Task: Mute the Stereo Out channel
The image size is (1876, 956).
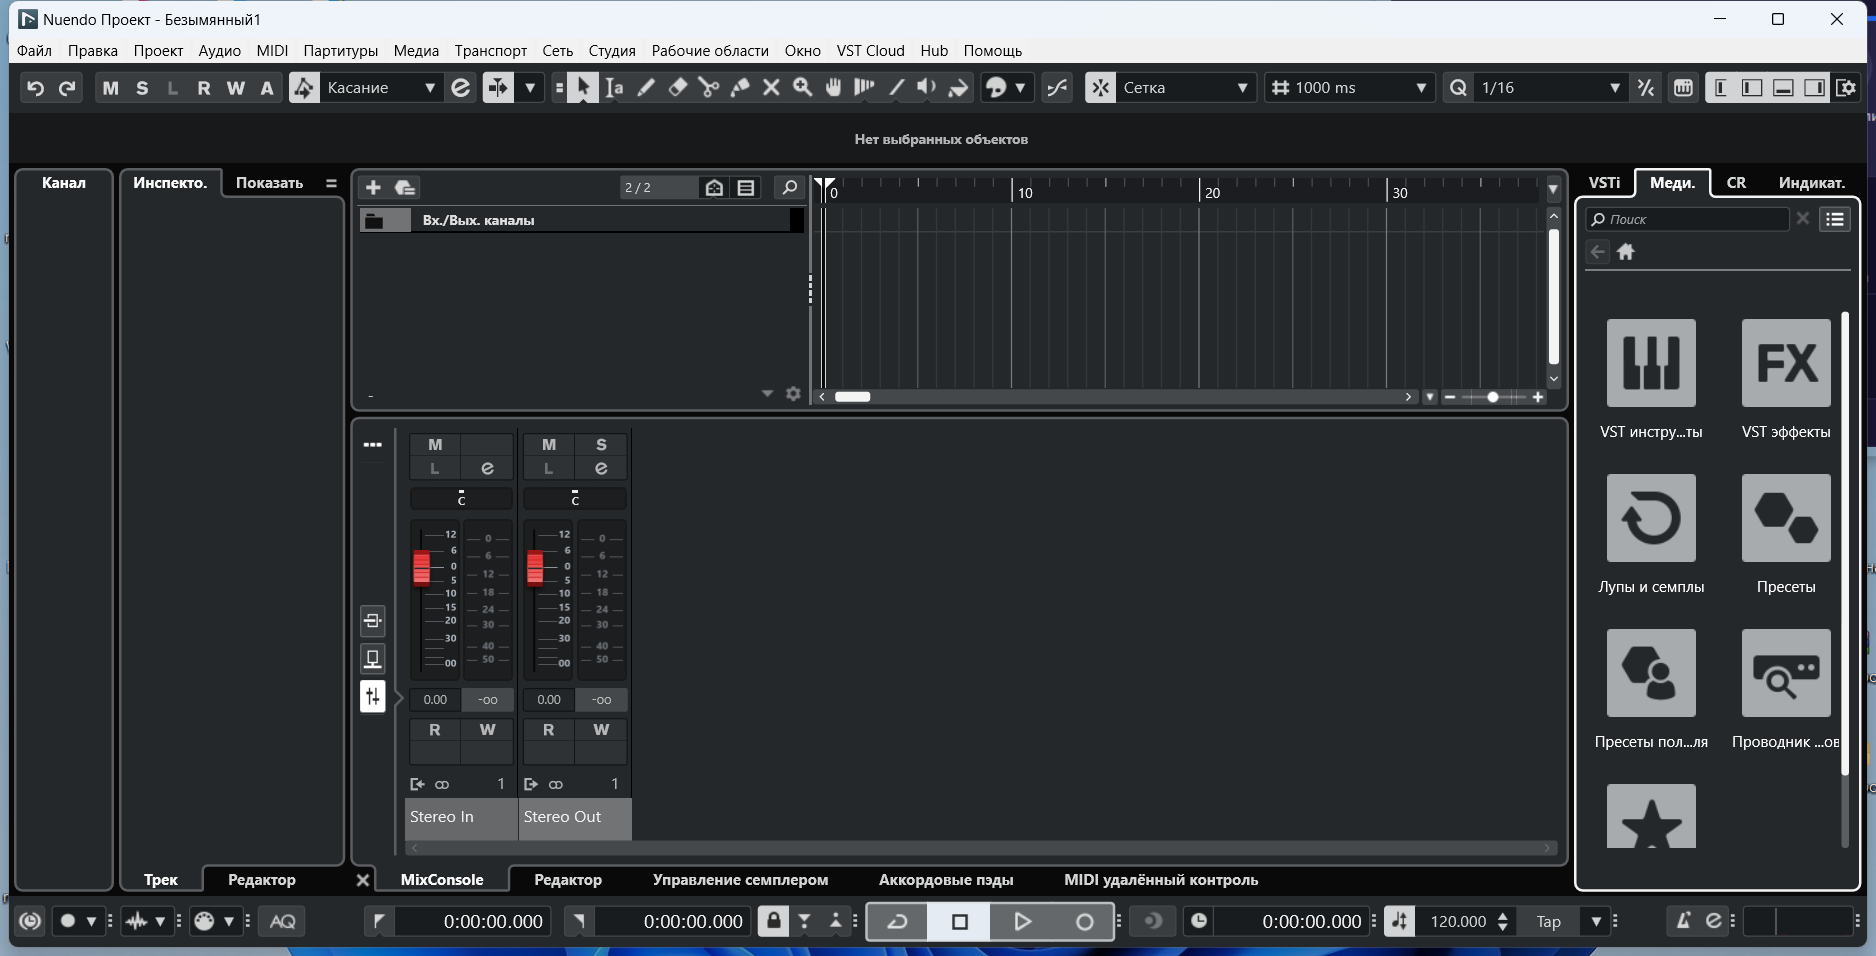Action: click(549, 445)
